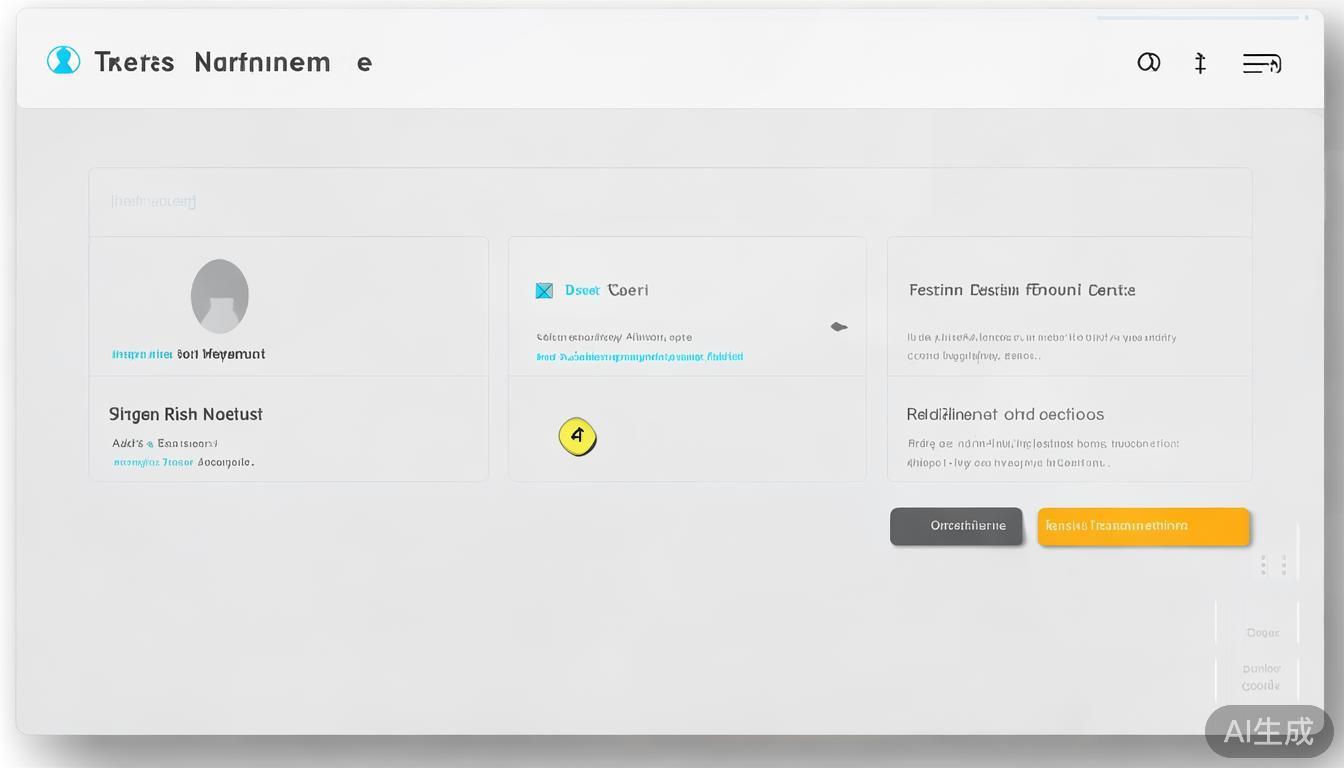Click the Tkeres Narfninem header title

[x=212, y=62]
